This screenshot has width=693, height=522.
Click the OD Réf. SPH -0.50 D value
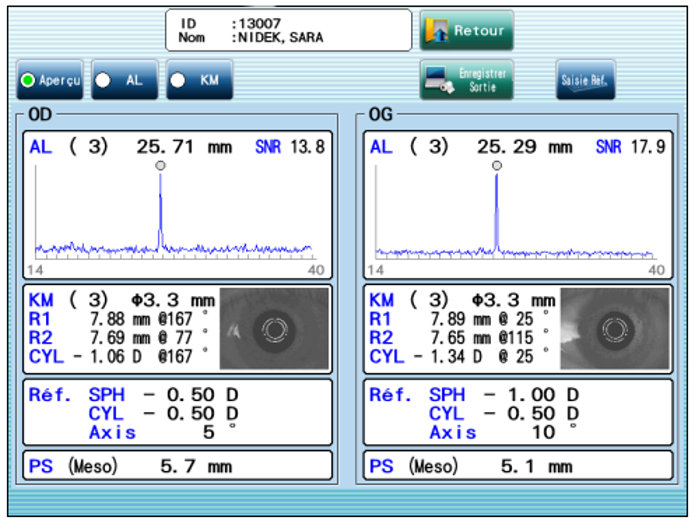click(x=191, y=395)
